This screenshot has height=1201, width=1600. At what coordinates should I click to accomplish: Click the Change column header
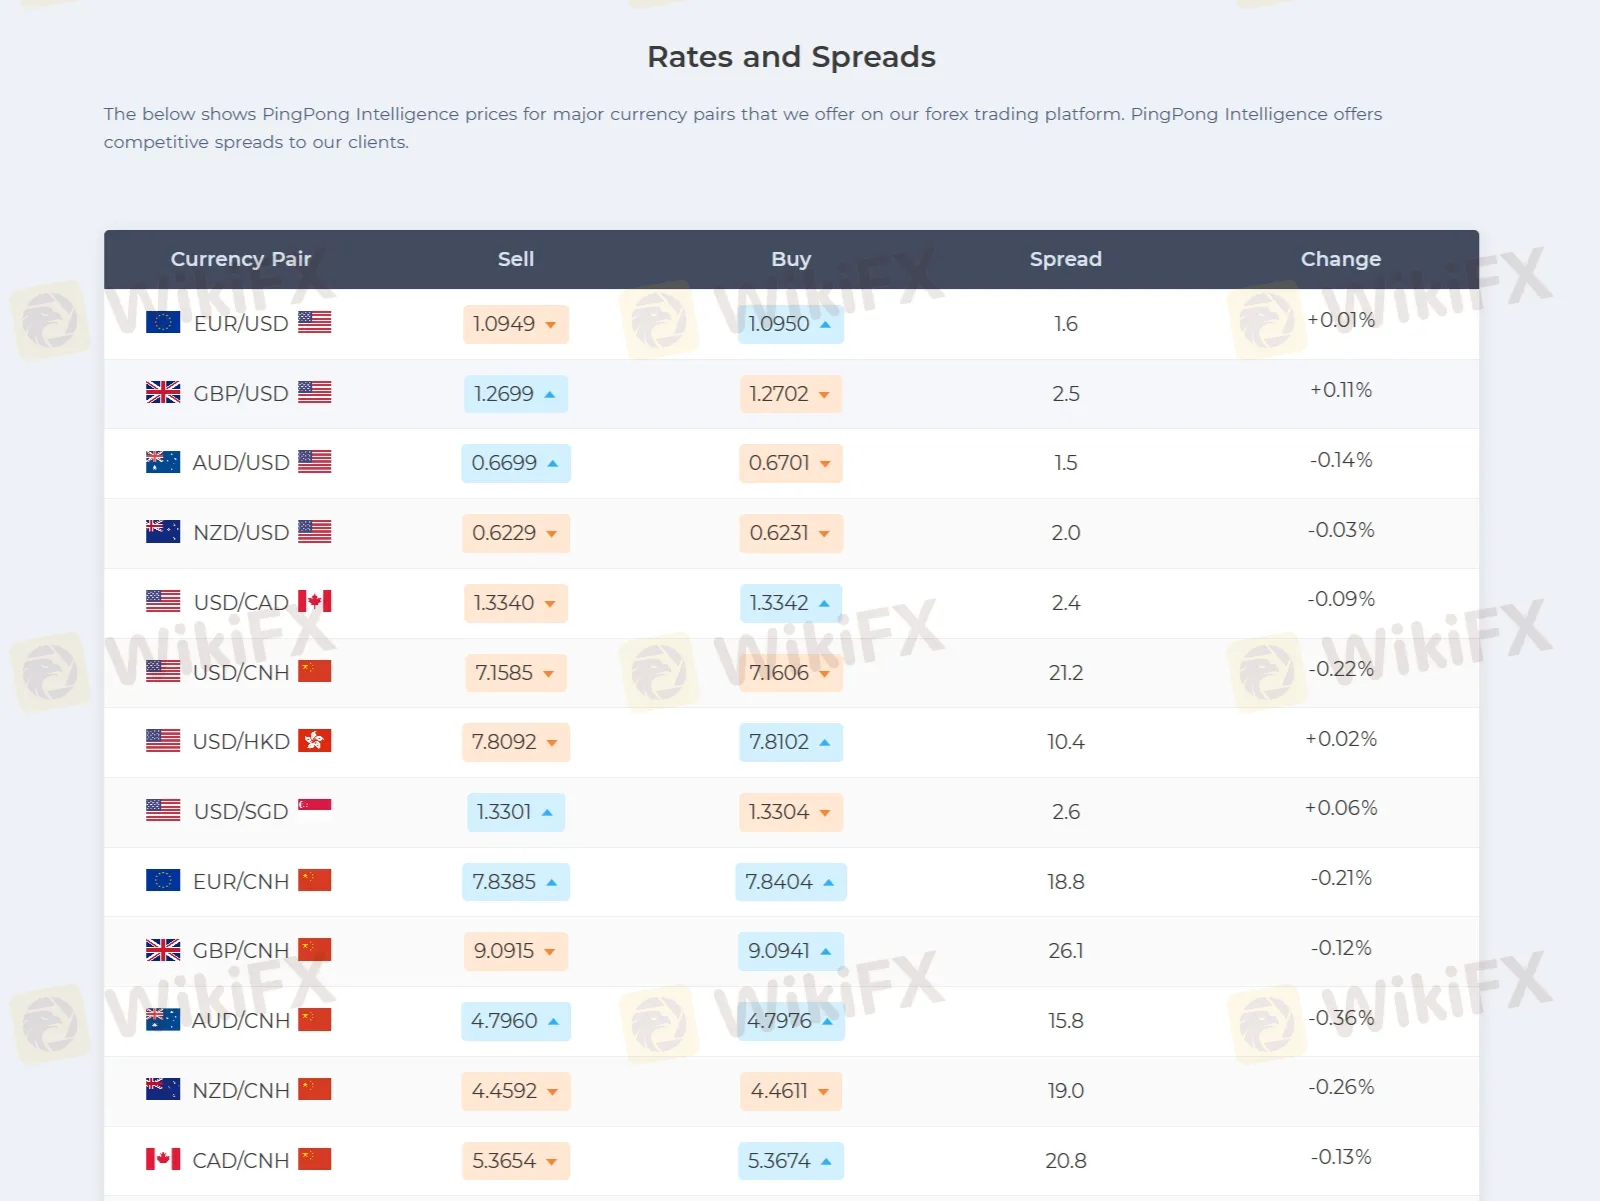(1341, 259)
